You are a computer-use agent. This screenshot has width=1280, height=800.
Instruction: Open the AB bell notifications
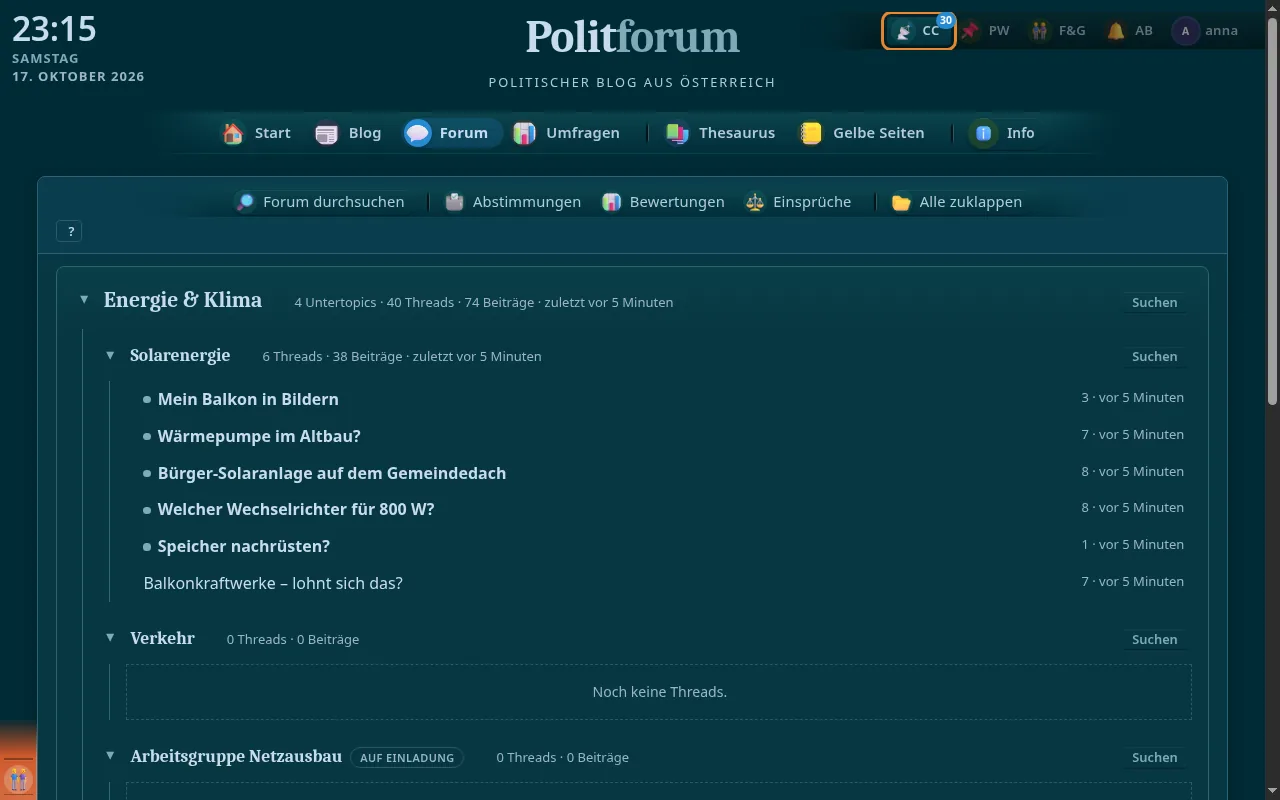tap(1130, 31)
